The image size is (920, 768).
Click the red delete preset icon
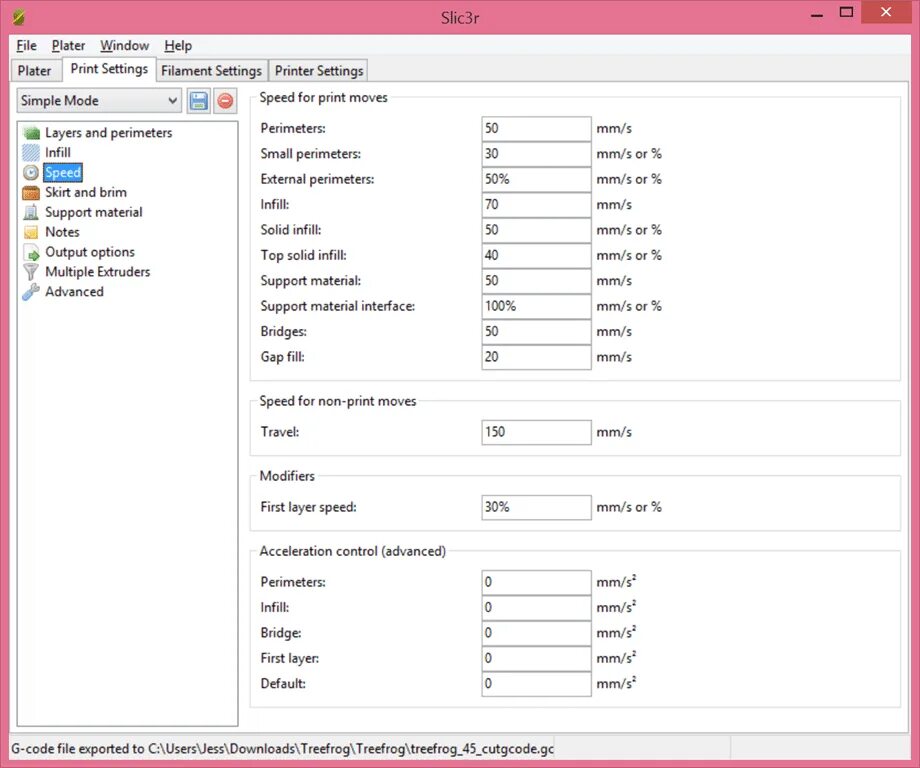click(225, 101)
